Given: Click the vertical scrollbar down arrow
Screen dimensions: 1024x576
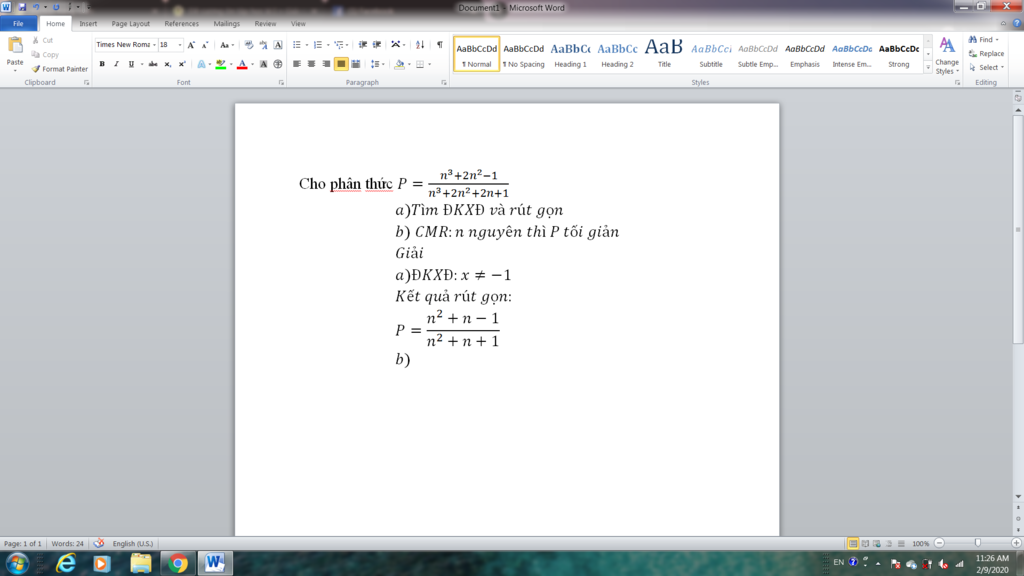Looking at the screenshot, I should click(x=1018, y=497).
